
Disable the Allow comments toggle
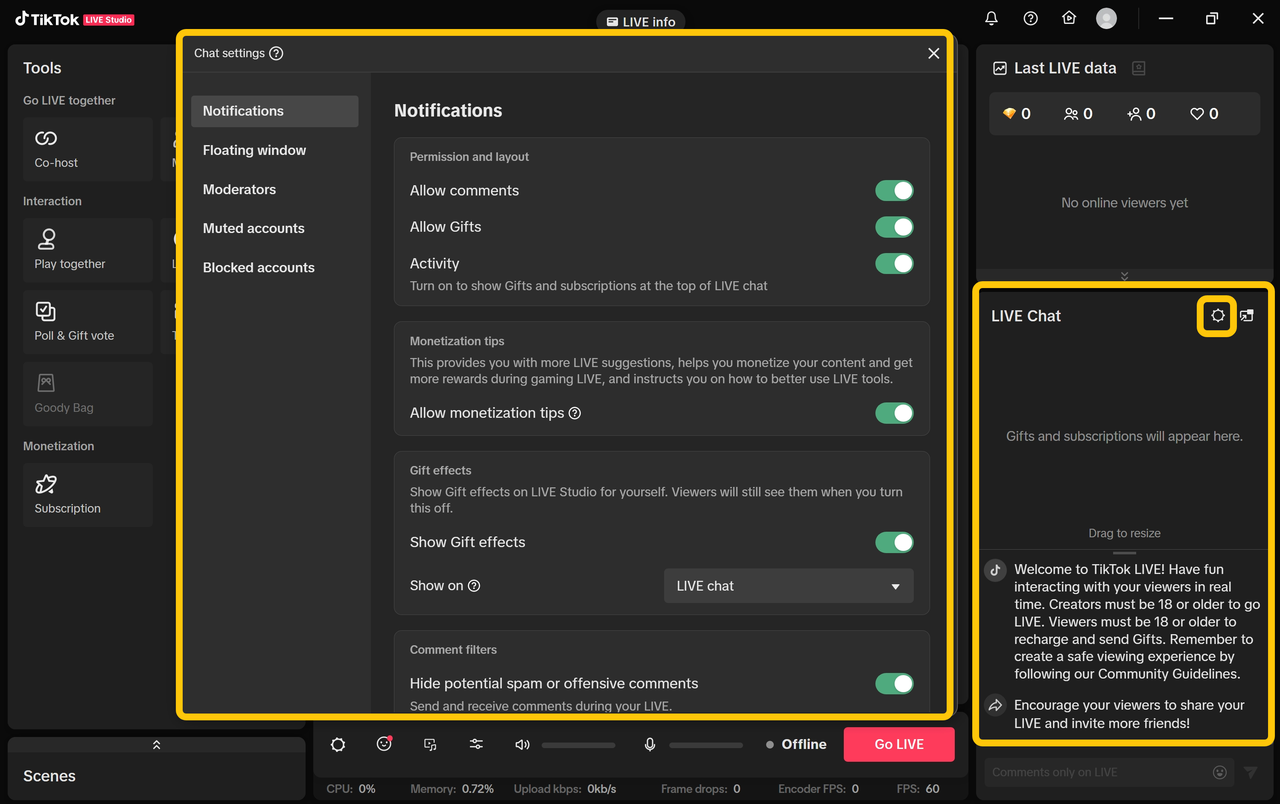894,191
